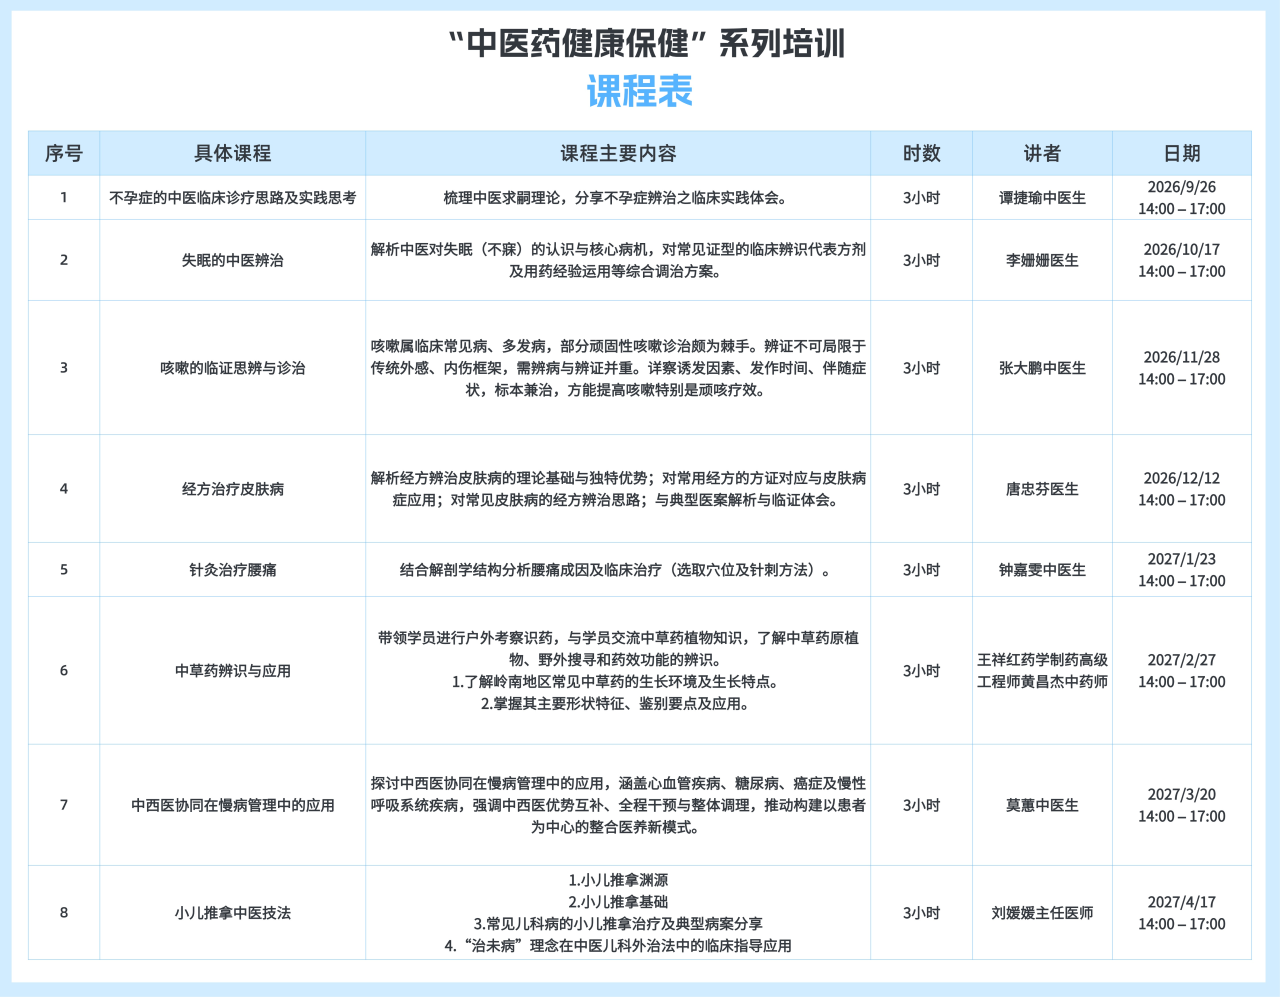Viewport: 1280px width, 997px height.
Task: Click the 经方治疗皮肤病 course cell
Action: 232,489
